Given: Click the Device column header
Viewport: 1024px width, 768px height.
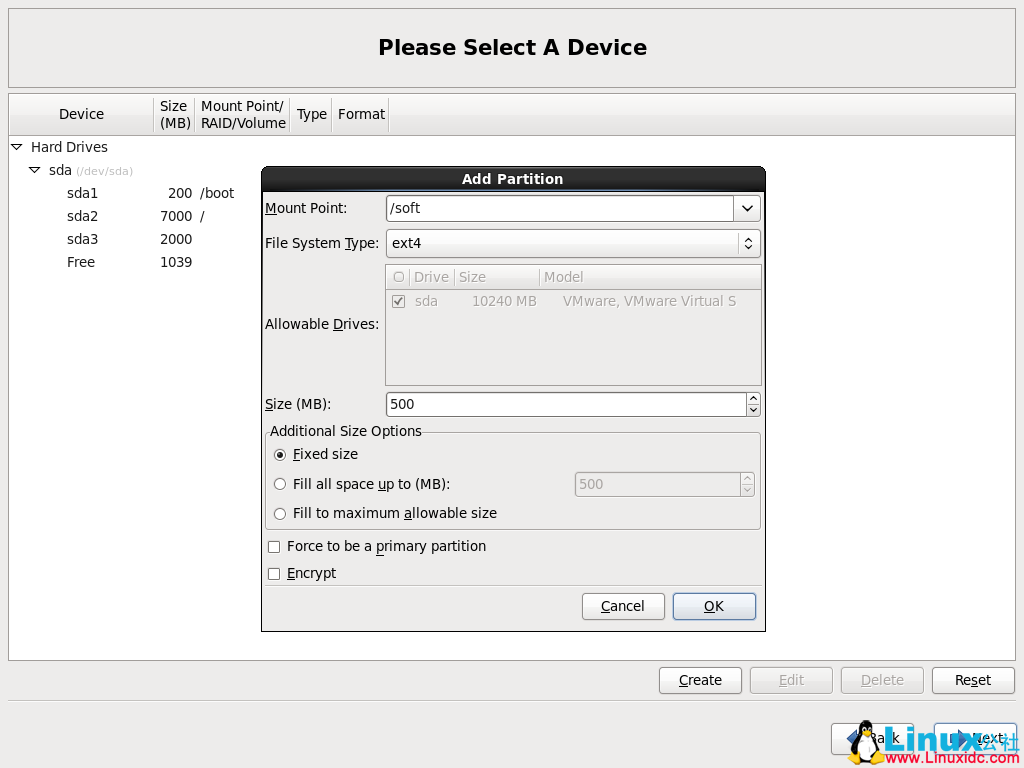Looking at the screenshot, I should click(81, 114).
